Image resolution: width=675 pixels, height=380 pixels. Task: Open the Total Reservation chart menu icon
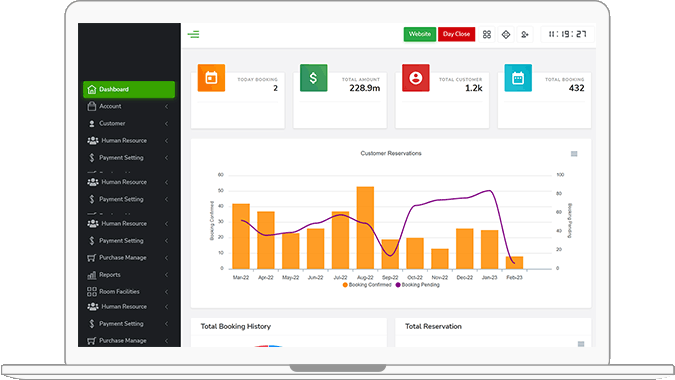coord(581,344)
